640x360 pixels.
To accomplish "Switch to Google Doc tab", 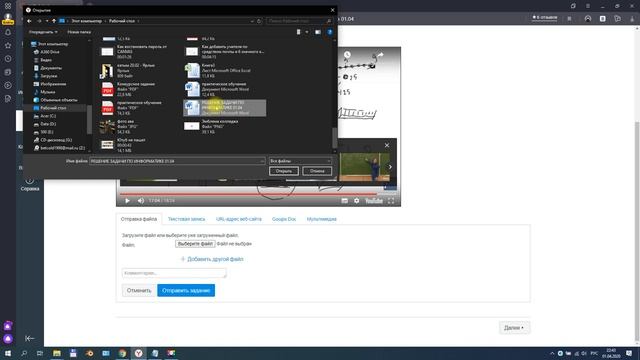I will pos(284,219).
